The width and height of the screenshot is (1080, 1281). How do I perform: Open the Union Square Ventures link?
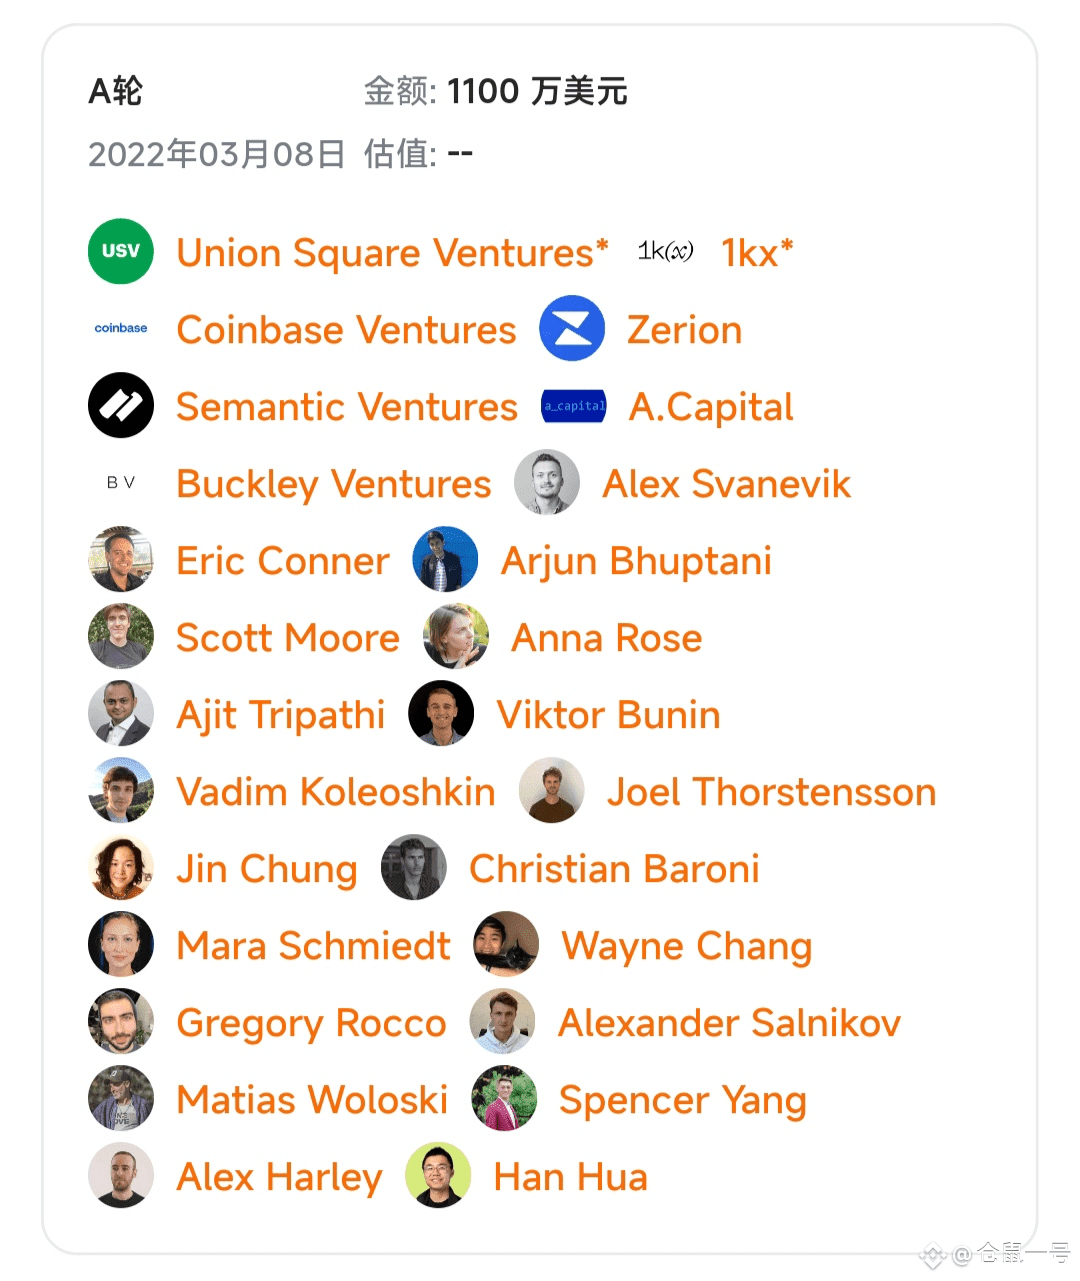point(392,253)
